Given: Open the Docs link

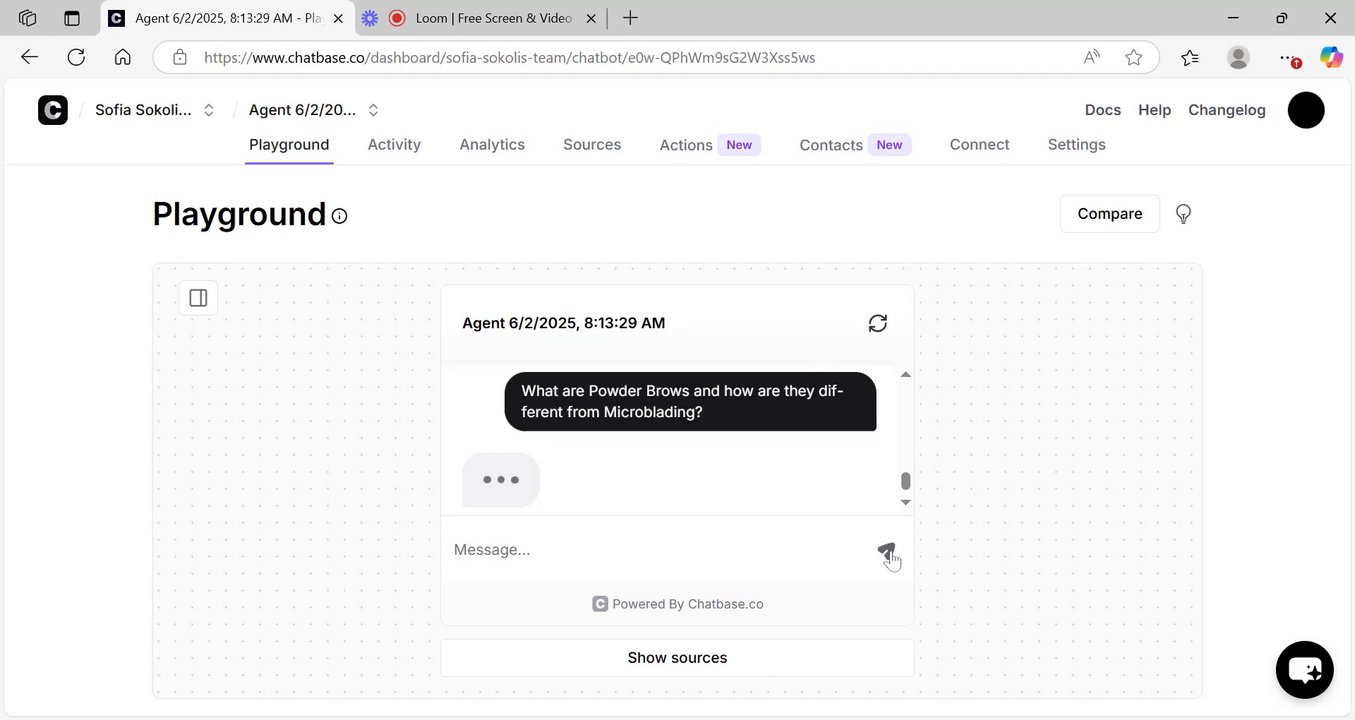Looking at the screenshot, I should coord(1102,110).
